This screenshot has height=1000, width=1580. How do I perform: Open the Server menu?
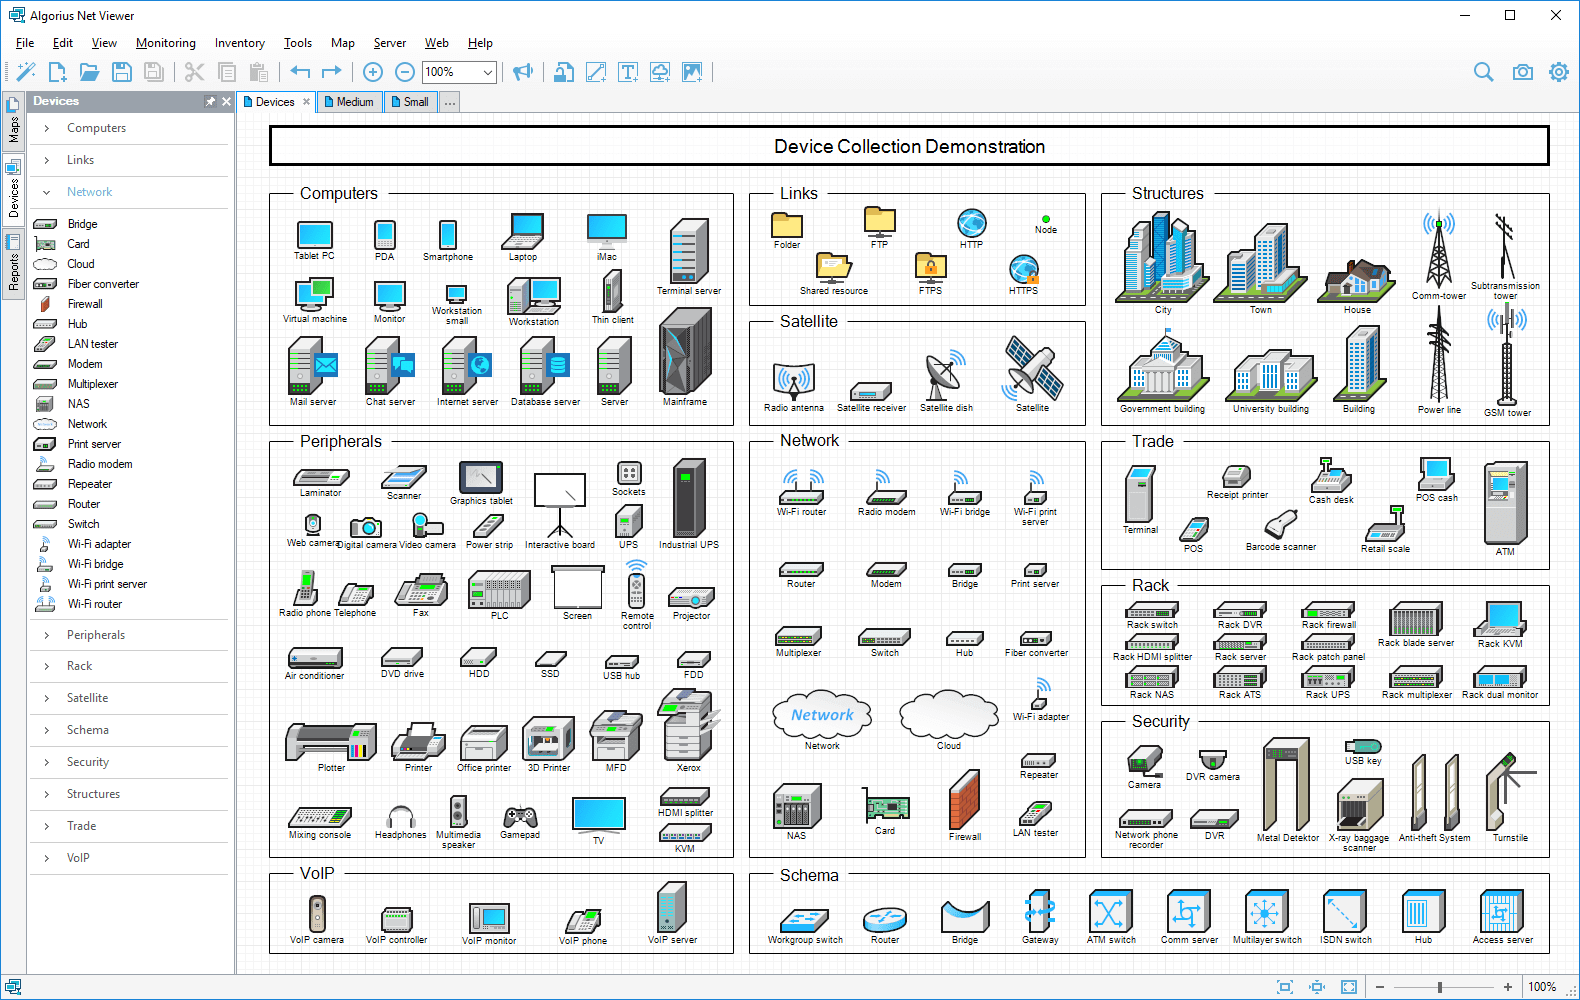390,43
